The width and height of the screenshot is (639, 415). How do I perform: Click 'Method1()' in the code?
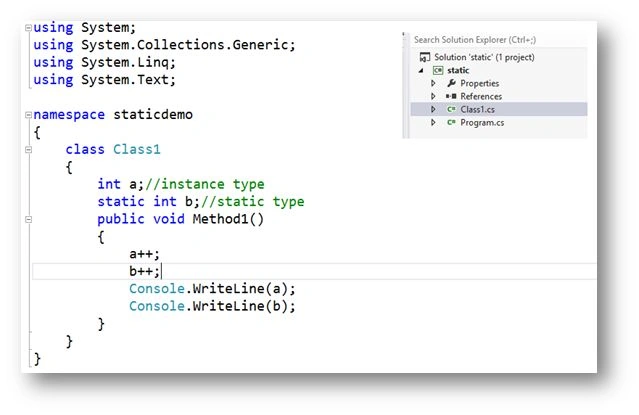[228, 220]
